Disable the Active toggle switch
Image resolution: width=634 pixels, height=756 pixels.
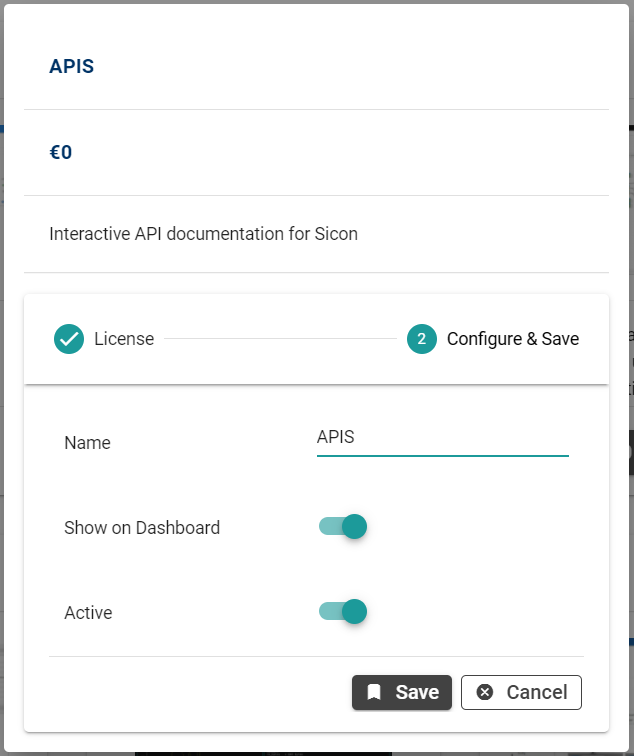pos(343,611)
